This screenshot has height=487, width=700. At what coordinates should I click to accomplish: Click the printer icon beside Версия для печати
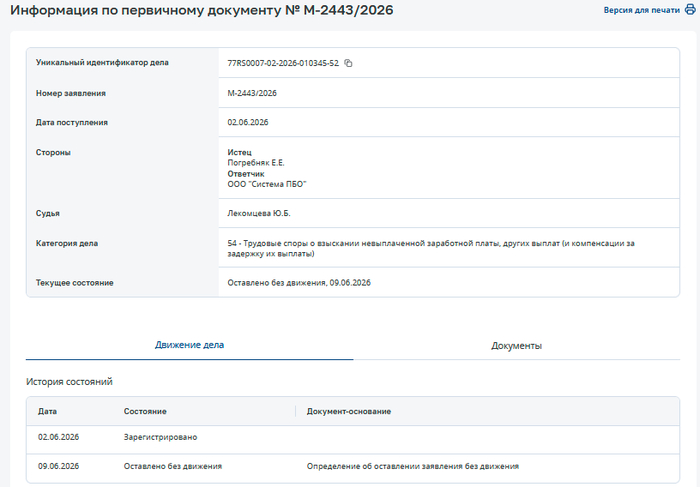tap(690, 10)
